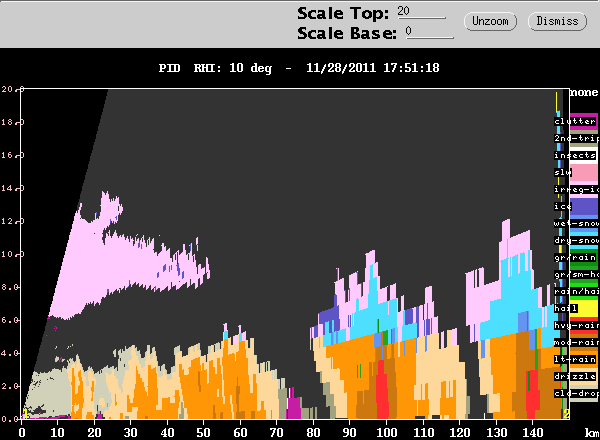
Task: Click the 'lt-rain' legend label
Action: coord(575,359)
